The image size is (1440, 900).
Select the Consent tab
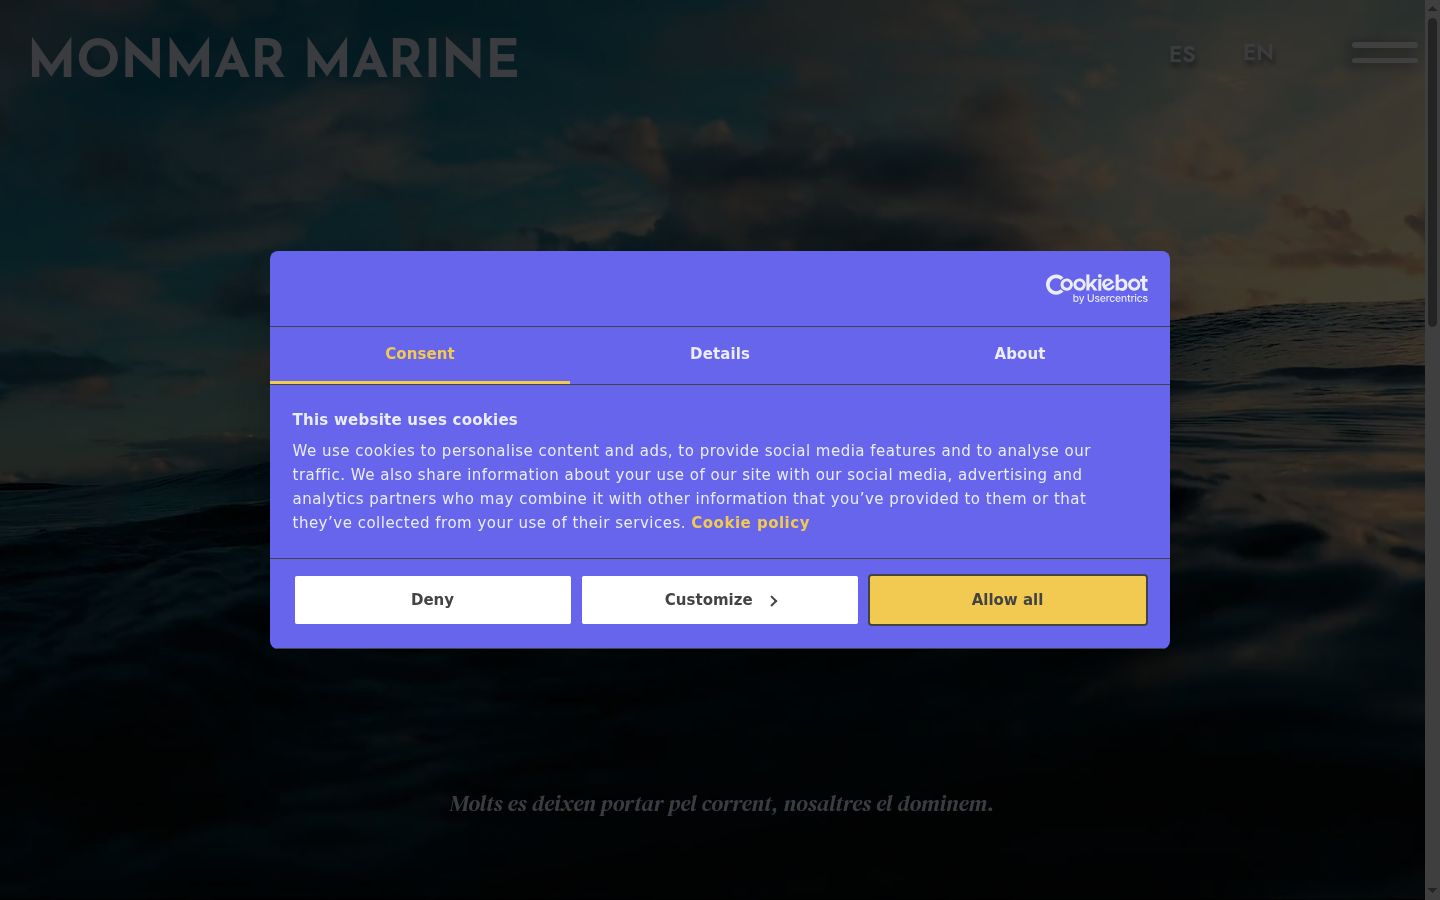(420, 354)
